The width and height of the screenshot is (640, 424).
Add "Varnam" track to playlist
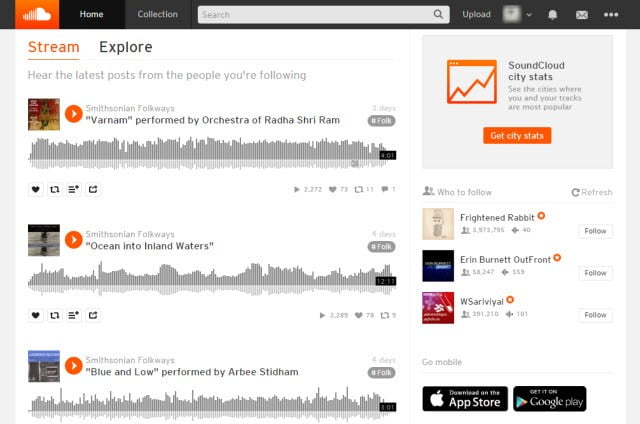click(73, 189)
